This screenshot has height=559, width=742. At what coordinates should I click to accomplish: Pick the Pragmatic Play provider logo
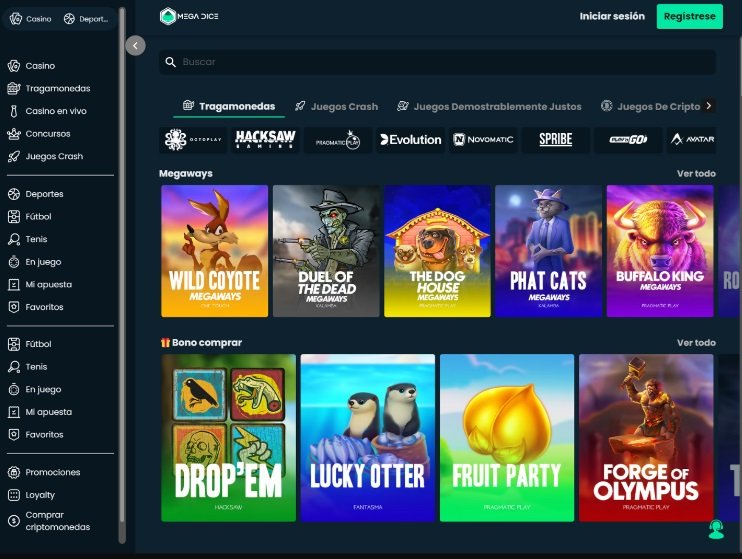pos(338,140)
